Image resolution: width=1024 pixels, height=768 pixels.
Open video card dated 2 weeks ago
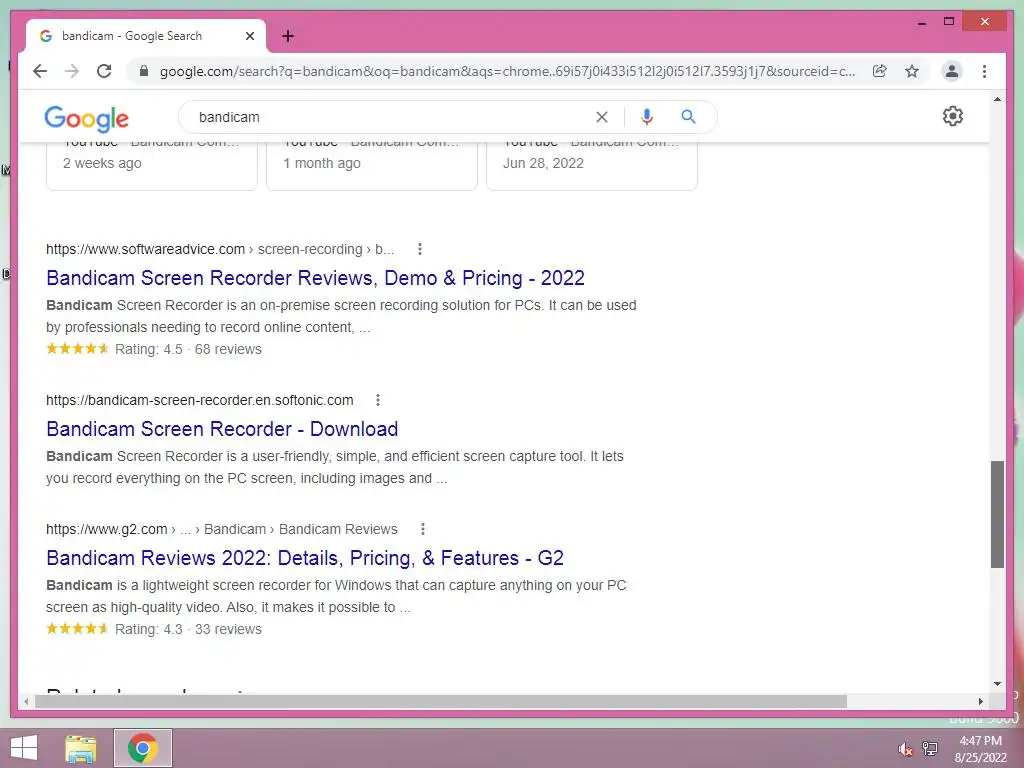point(152,167)
